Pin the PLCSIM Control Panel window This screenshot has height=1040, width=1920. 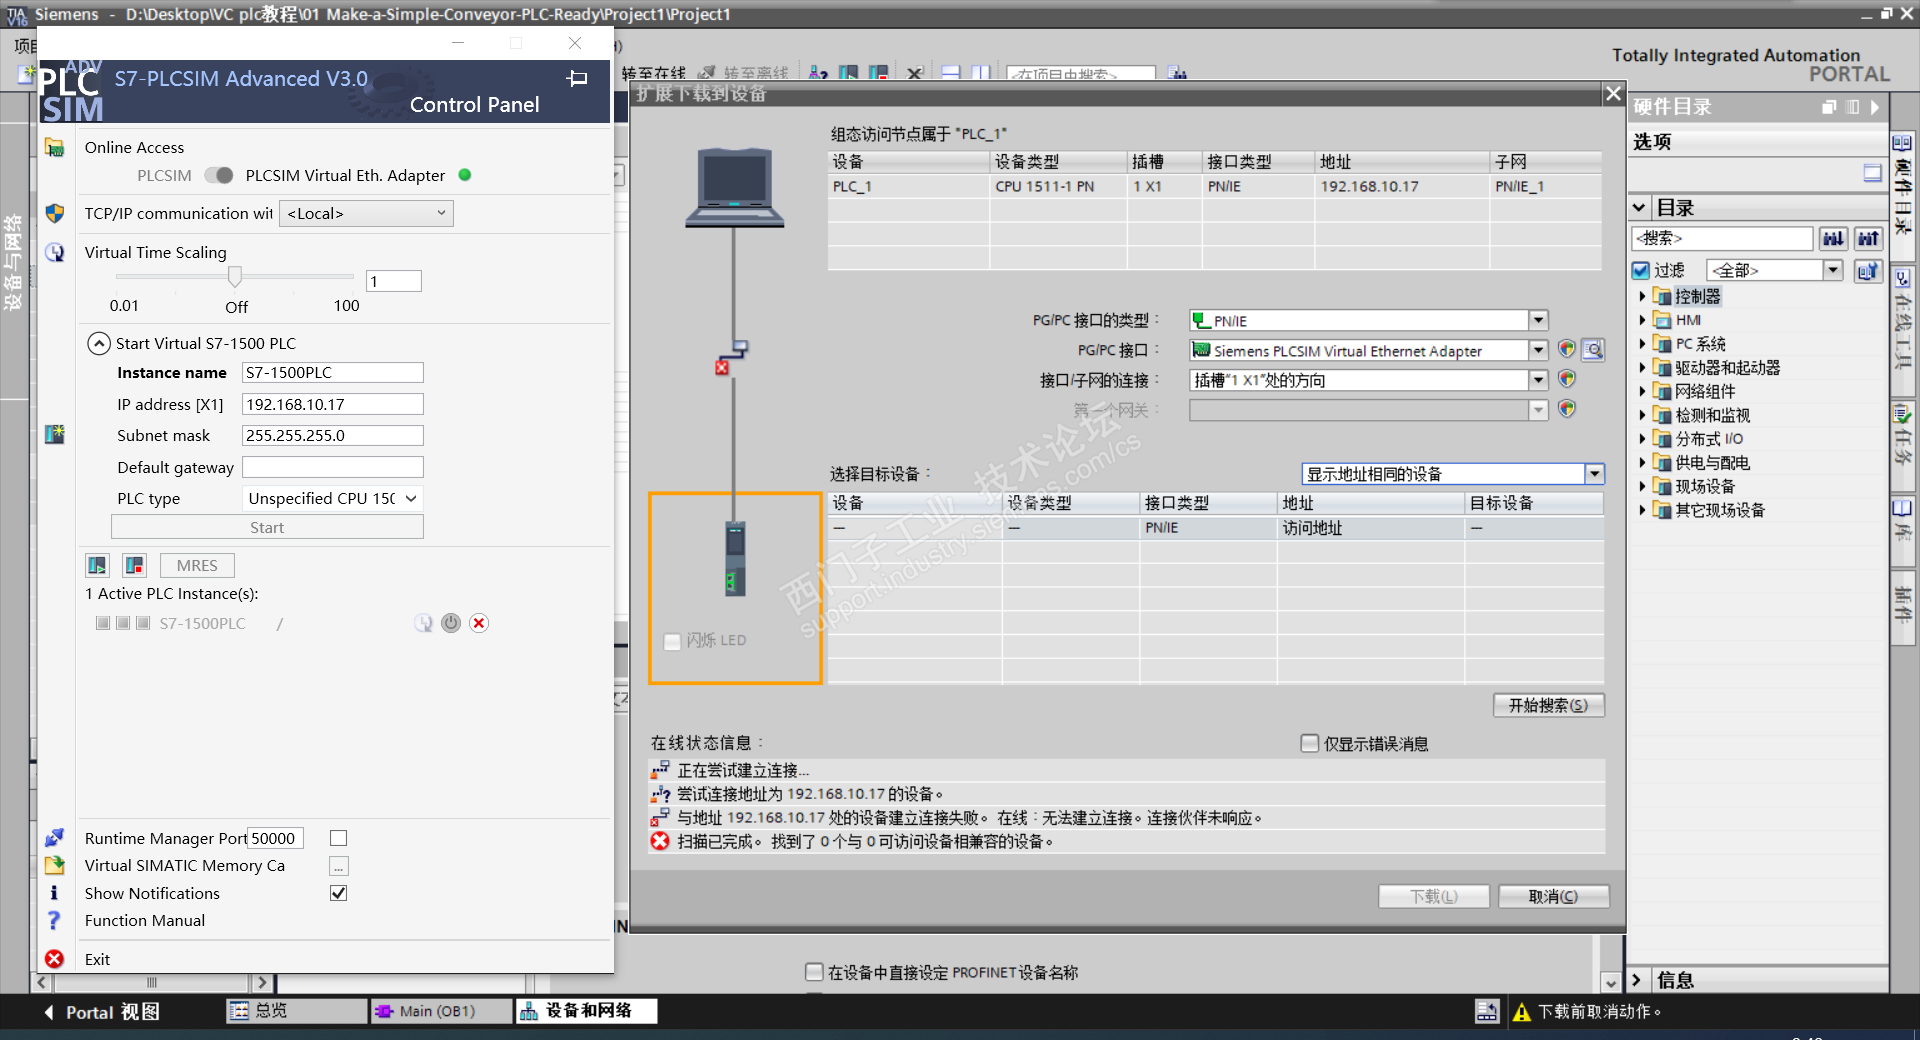[577, 78]
